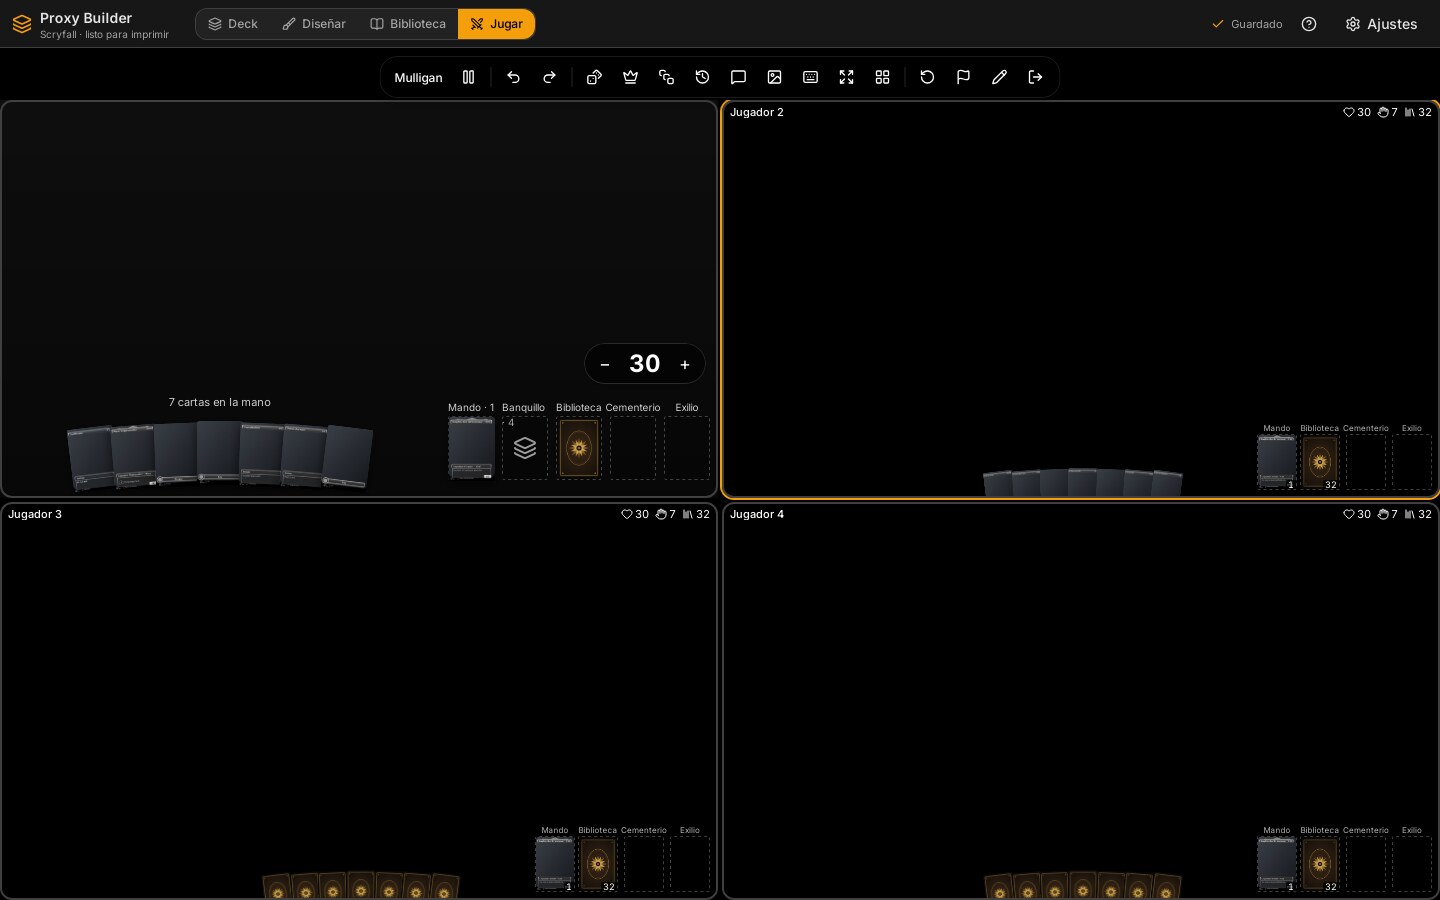Viewport: 1440px width, 900px height.
Task: Switch to the Diseñar tab
Action: pos(314,24)
